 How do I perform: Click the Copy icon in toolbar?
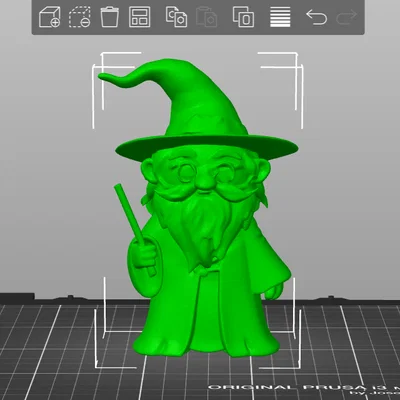click(x=176, y=17)
